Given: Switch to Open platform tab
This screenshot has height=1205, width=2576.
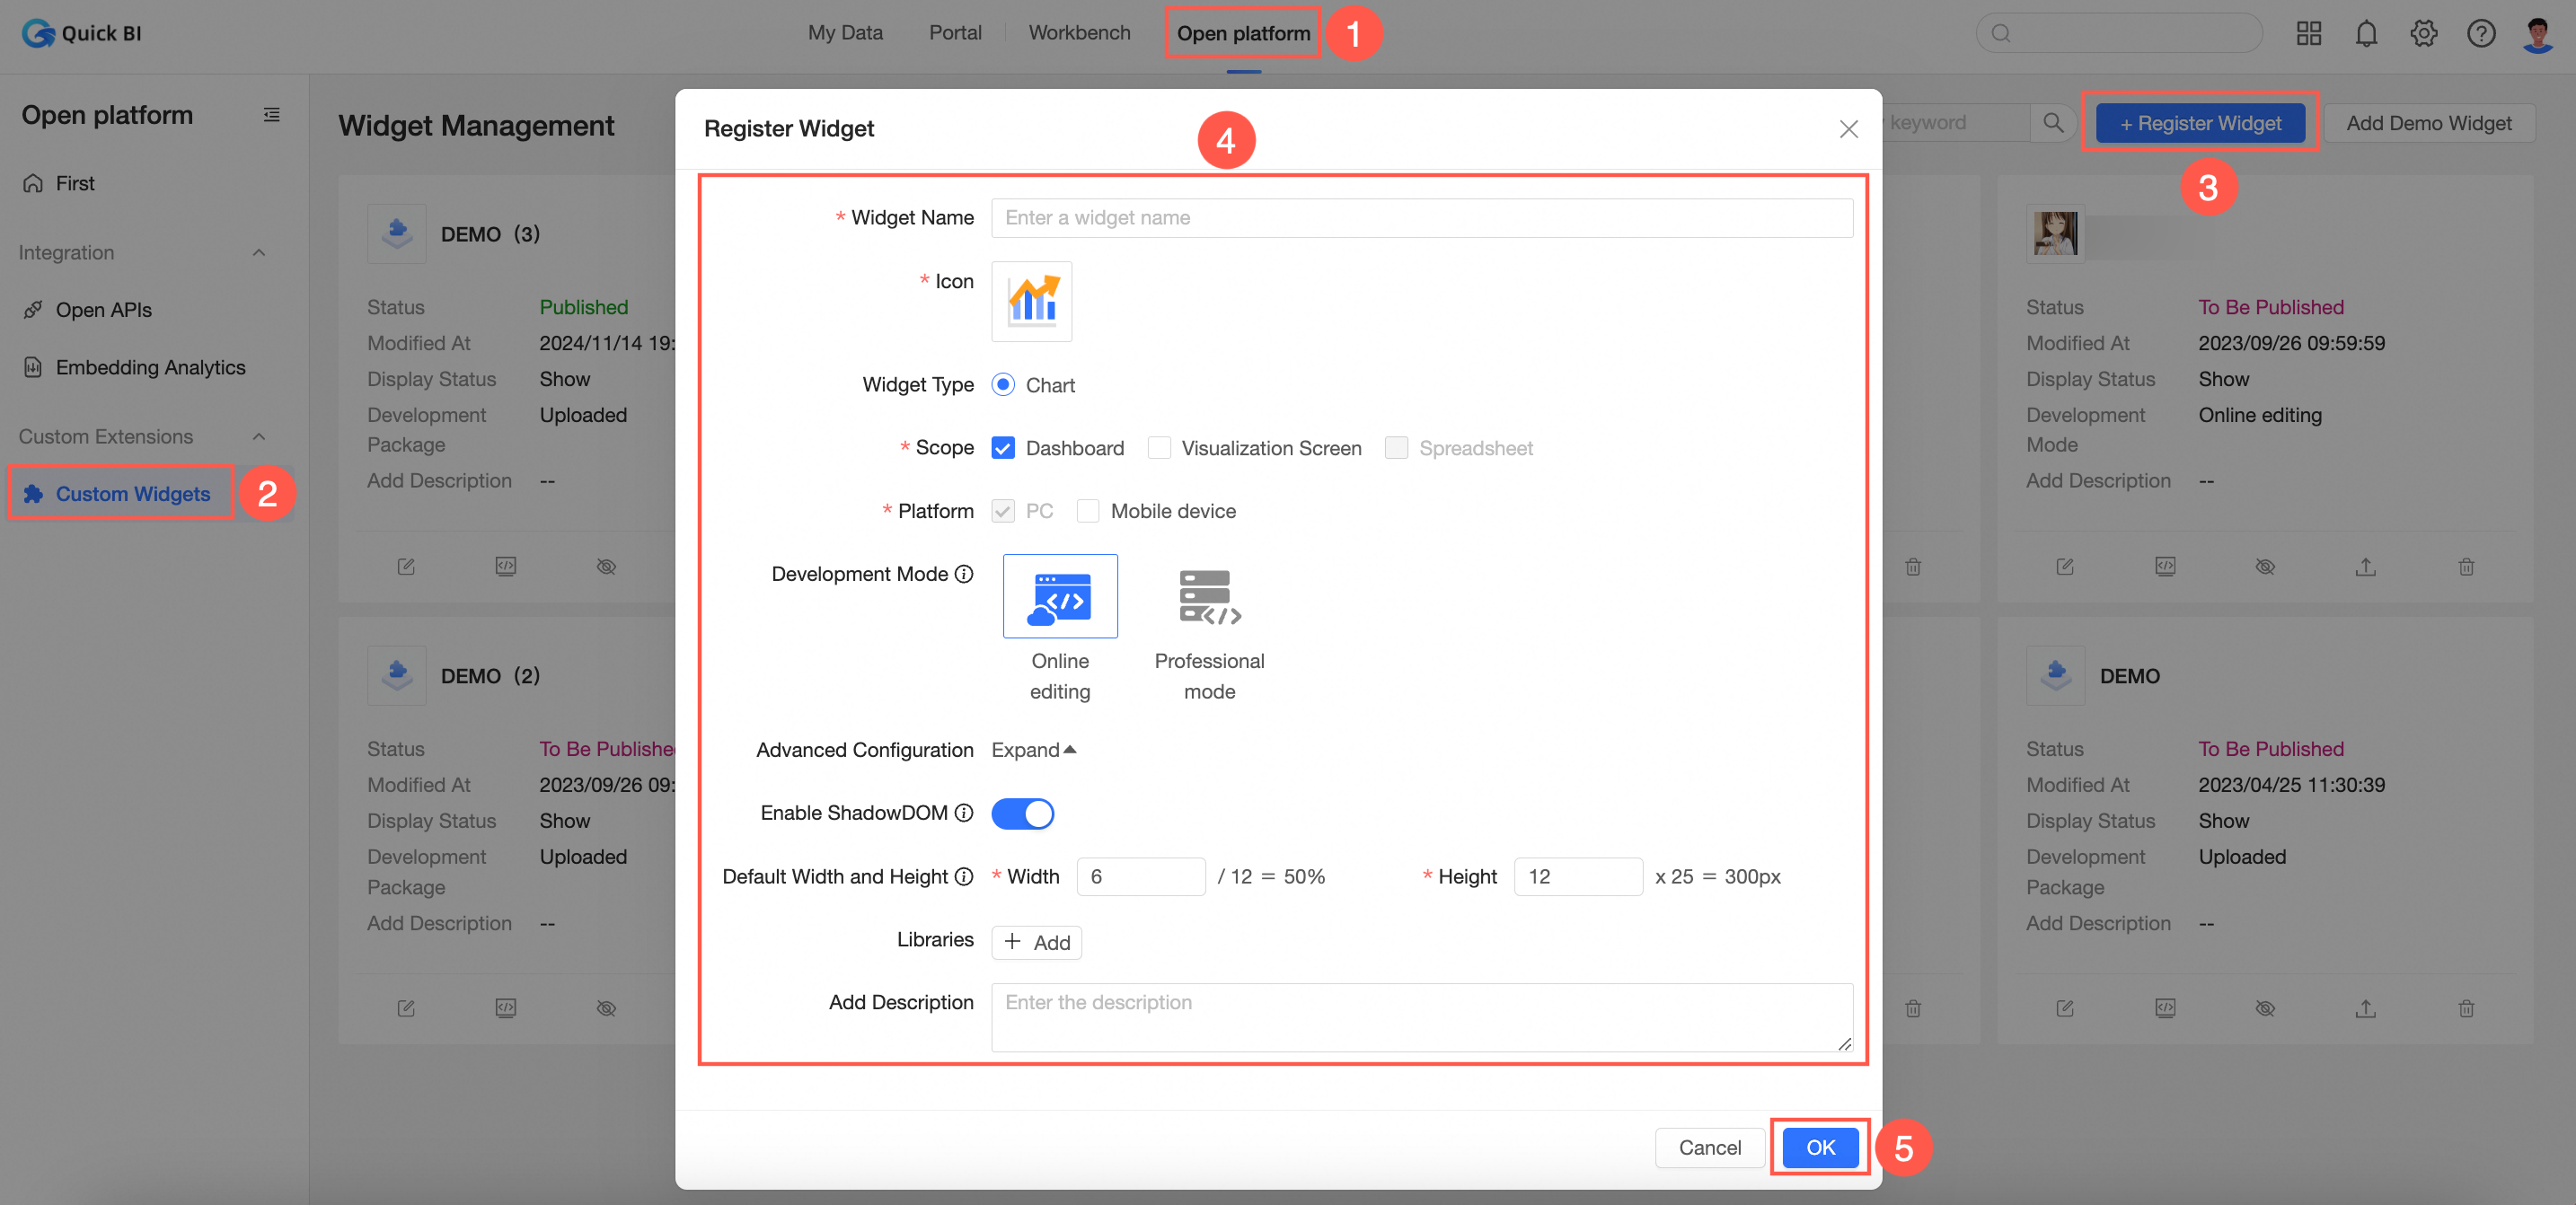Looking at the screenshot, I should click(1243, 33).
